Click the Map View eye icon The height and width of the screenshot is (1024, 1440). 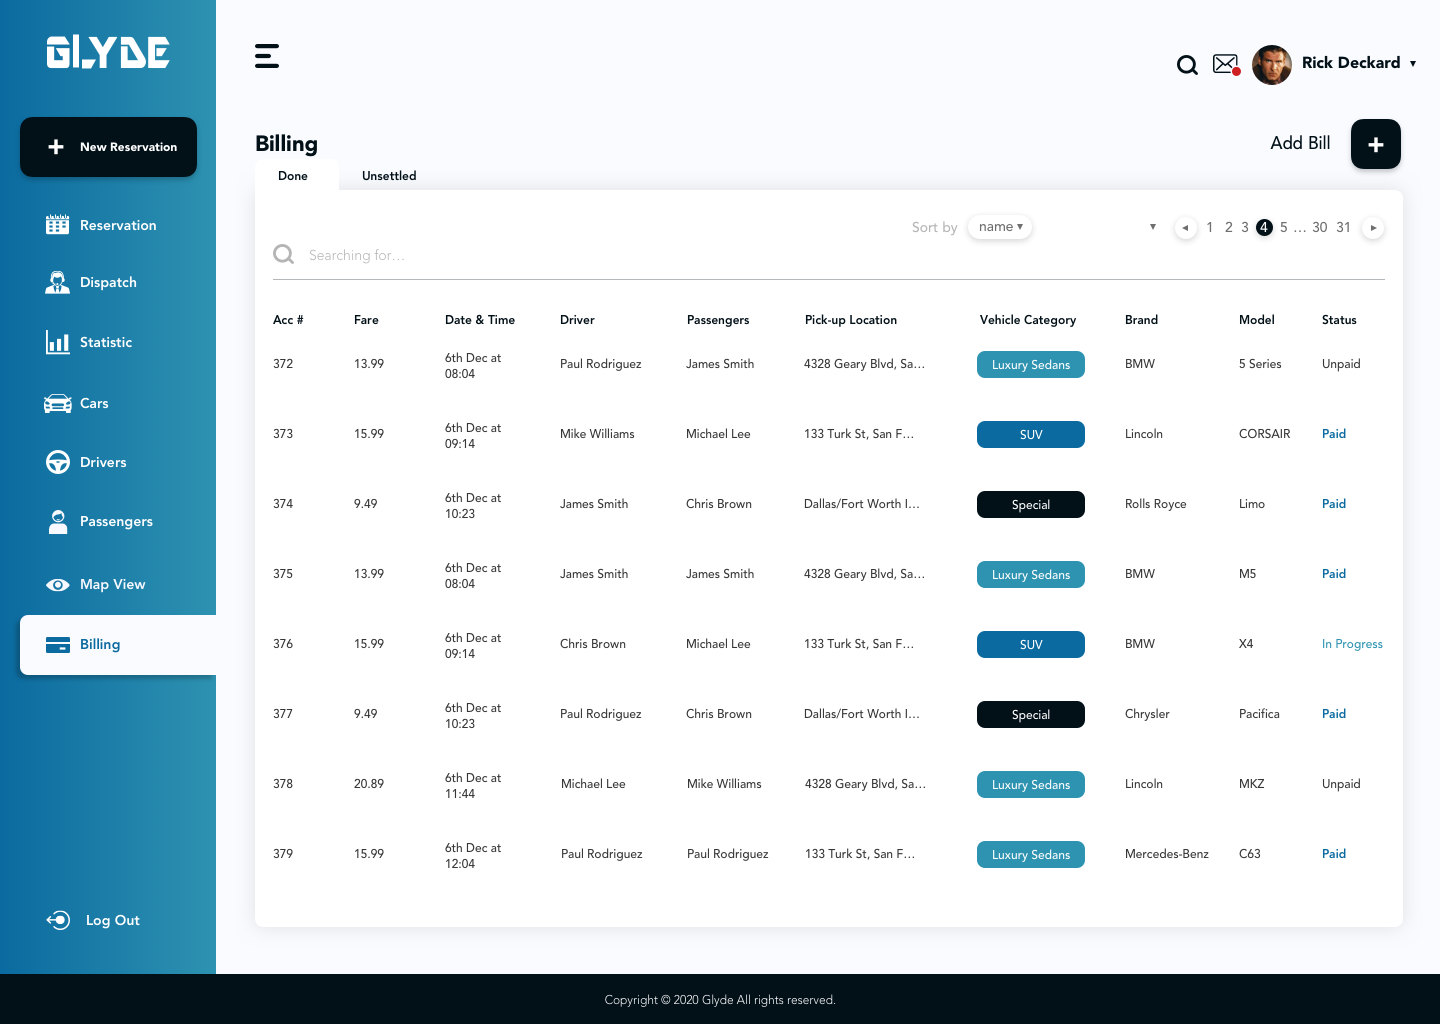pos(58,585)
